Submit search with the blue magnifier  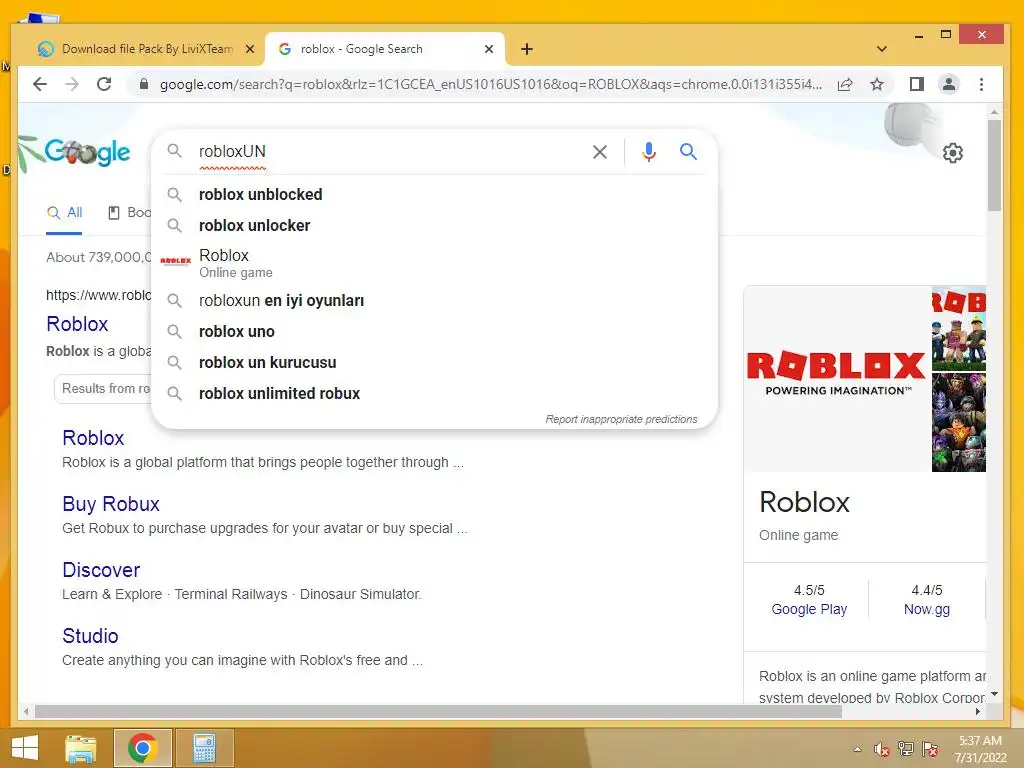(x=688, y=152)
